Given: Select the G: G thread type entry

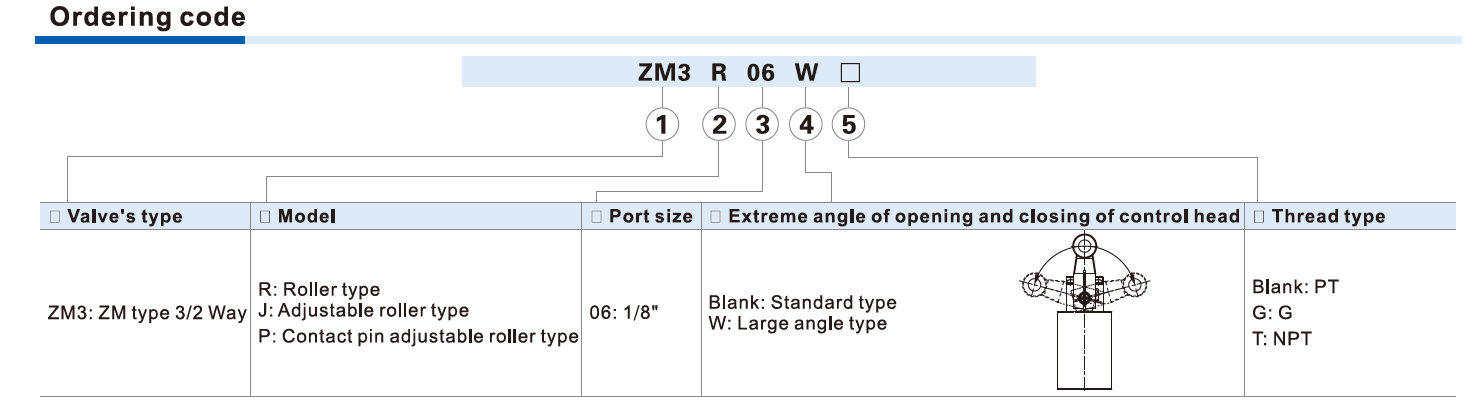Looking at the screenshot, I should (x=1266, y=311).
